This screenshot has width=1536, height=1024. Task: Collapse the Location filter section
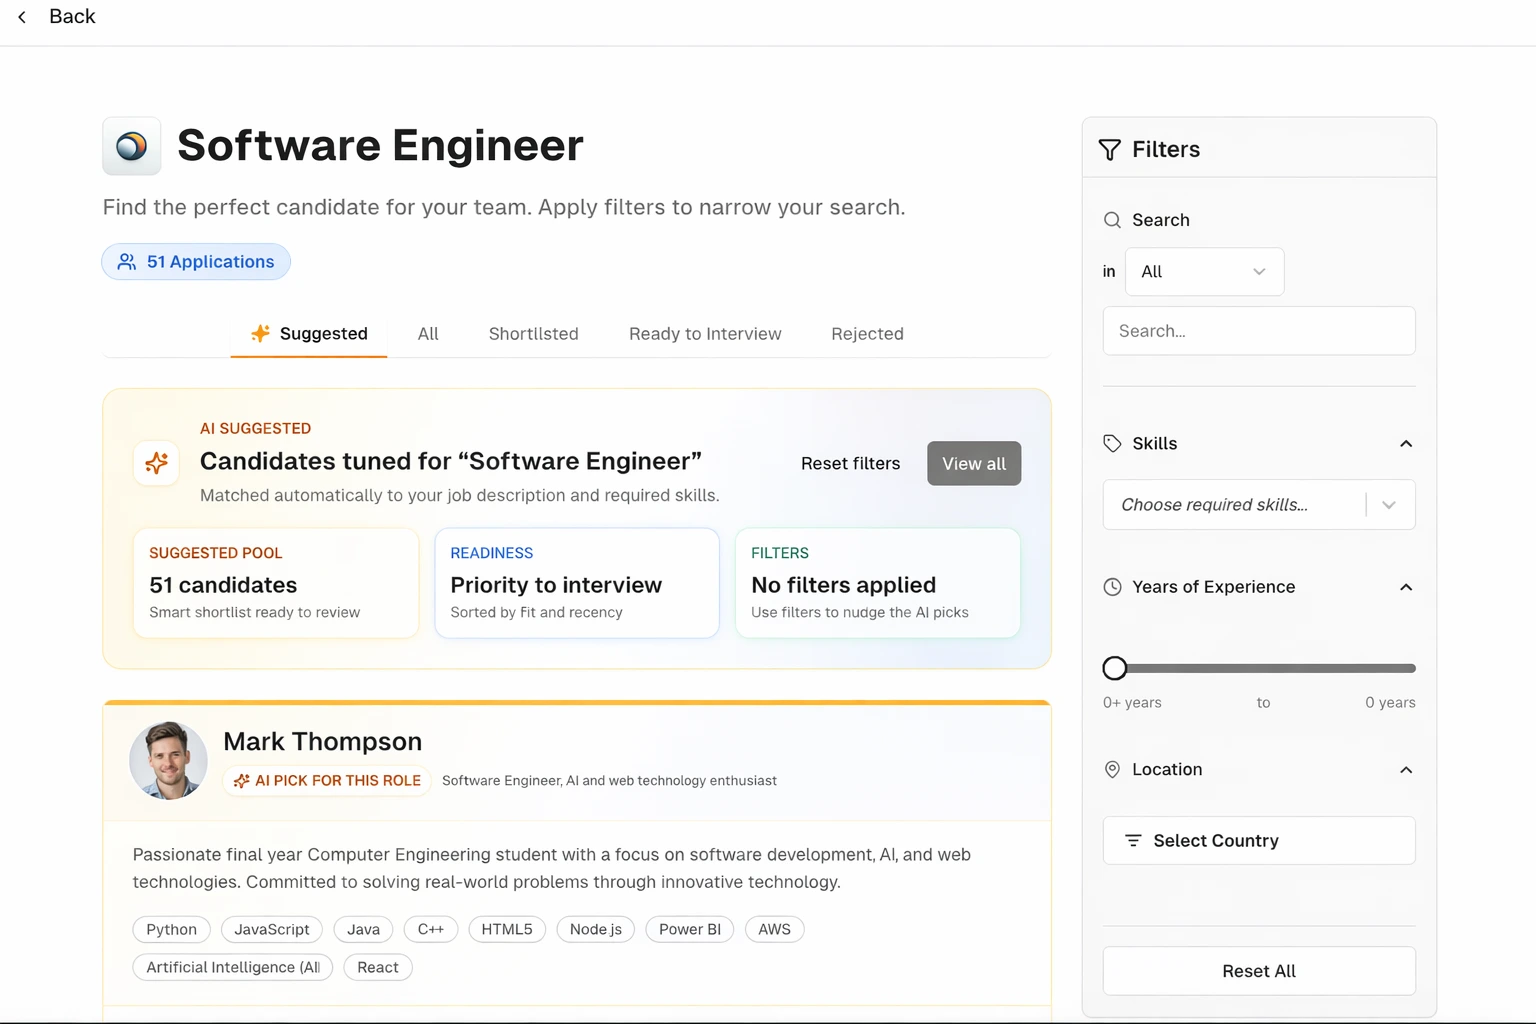[x=1406, y=770]
